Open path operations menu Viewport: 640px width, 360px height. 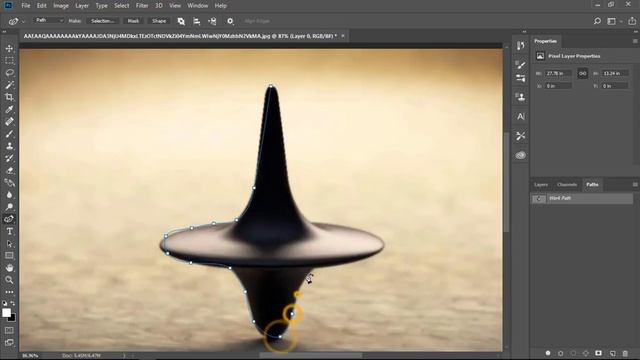pos(181,21)
